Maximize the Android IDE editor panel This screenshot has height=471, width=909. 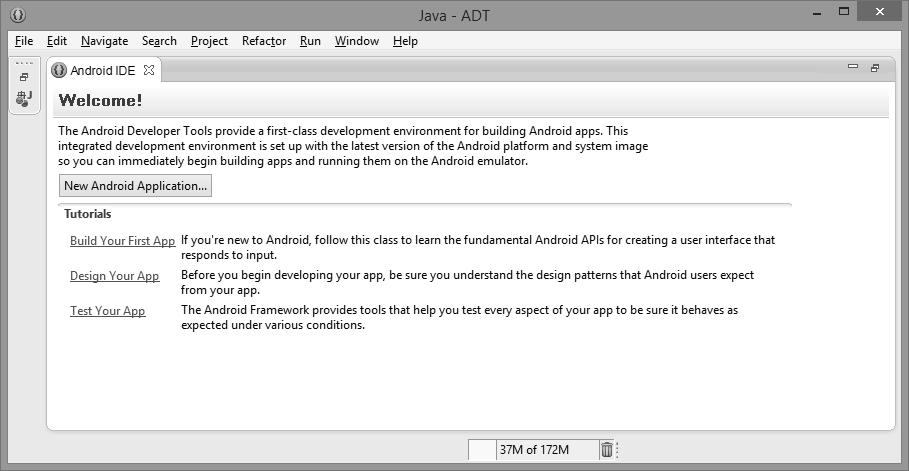pos(875,68)
